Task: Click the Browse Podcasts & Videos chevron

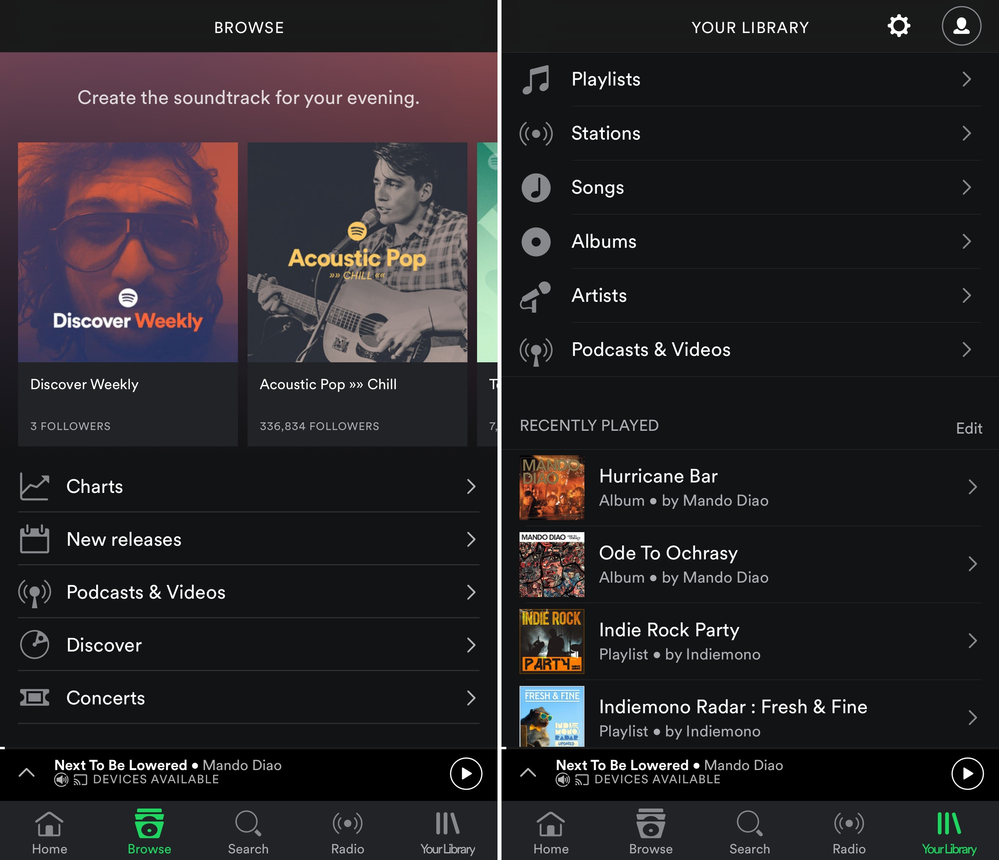Action: tap(471, 592)
